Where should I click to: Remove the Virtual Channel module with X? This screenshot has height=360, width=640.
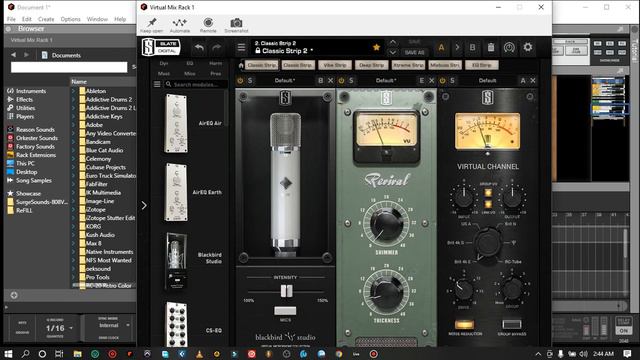[533, 81]
